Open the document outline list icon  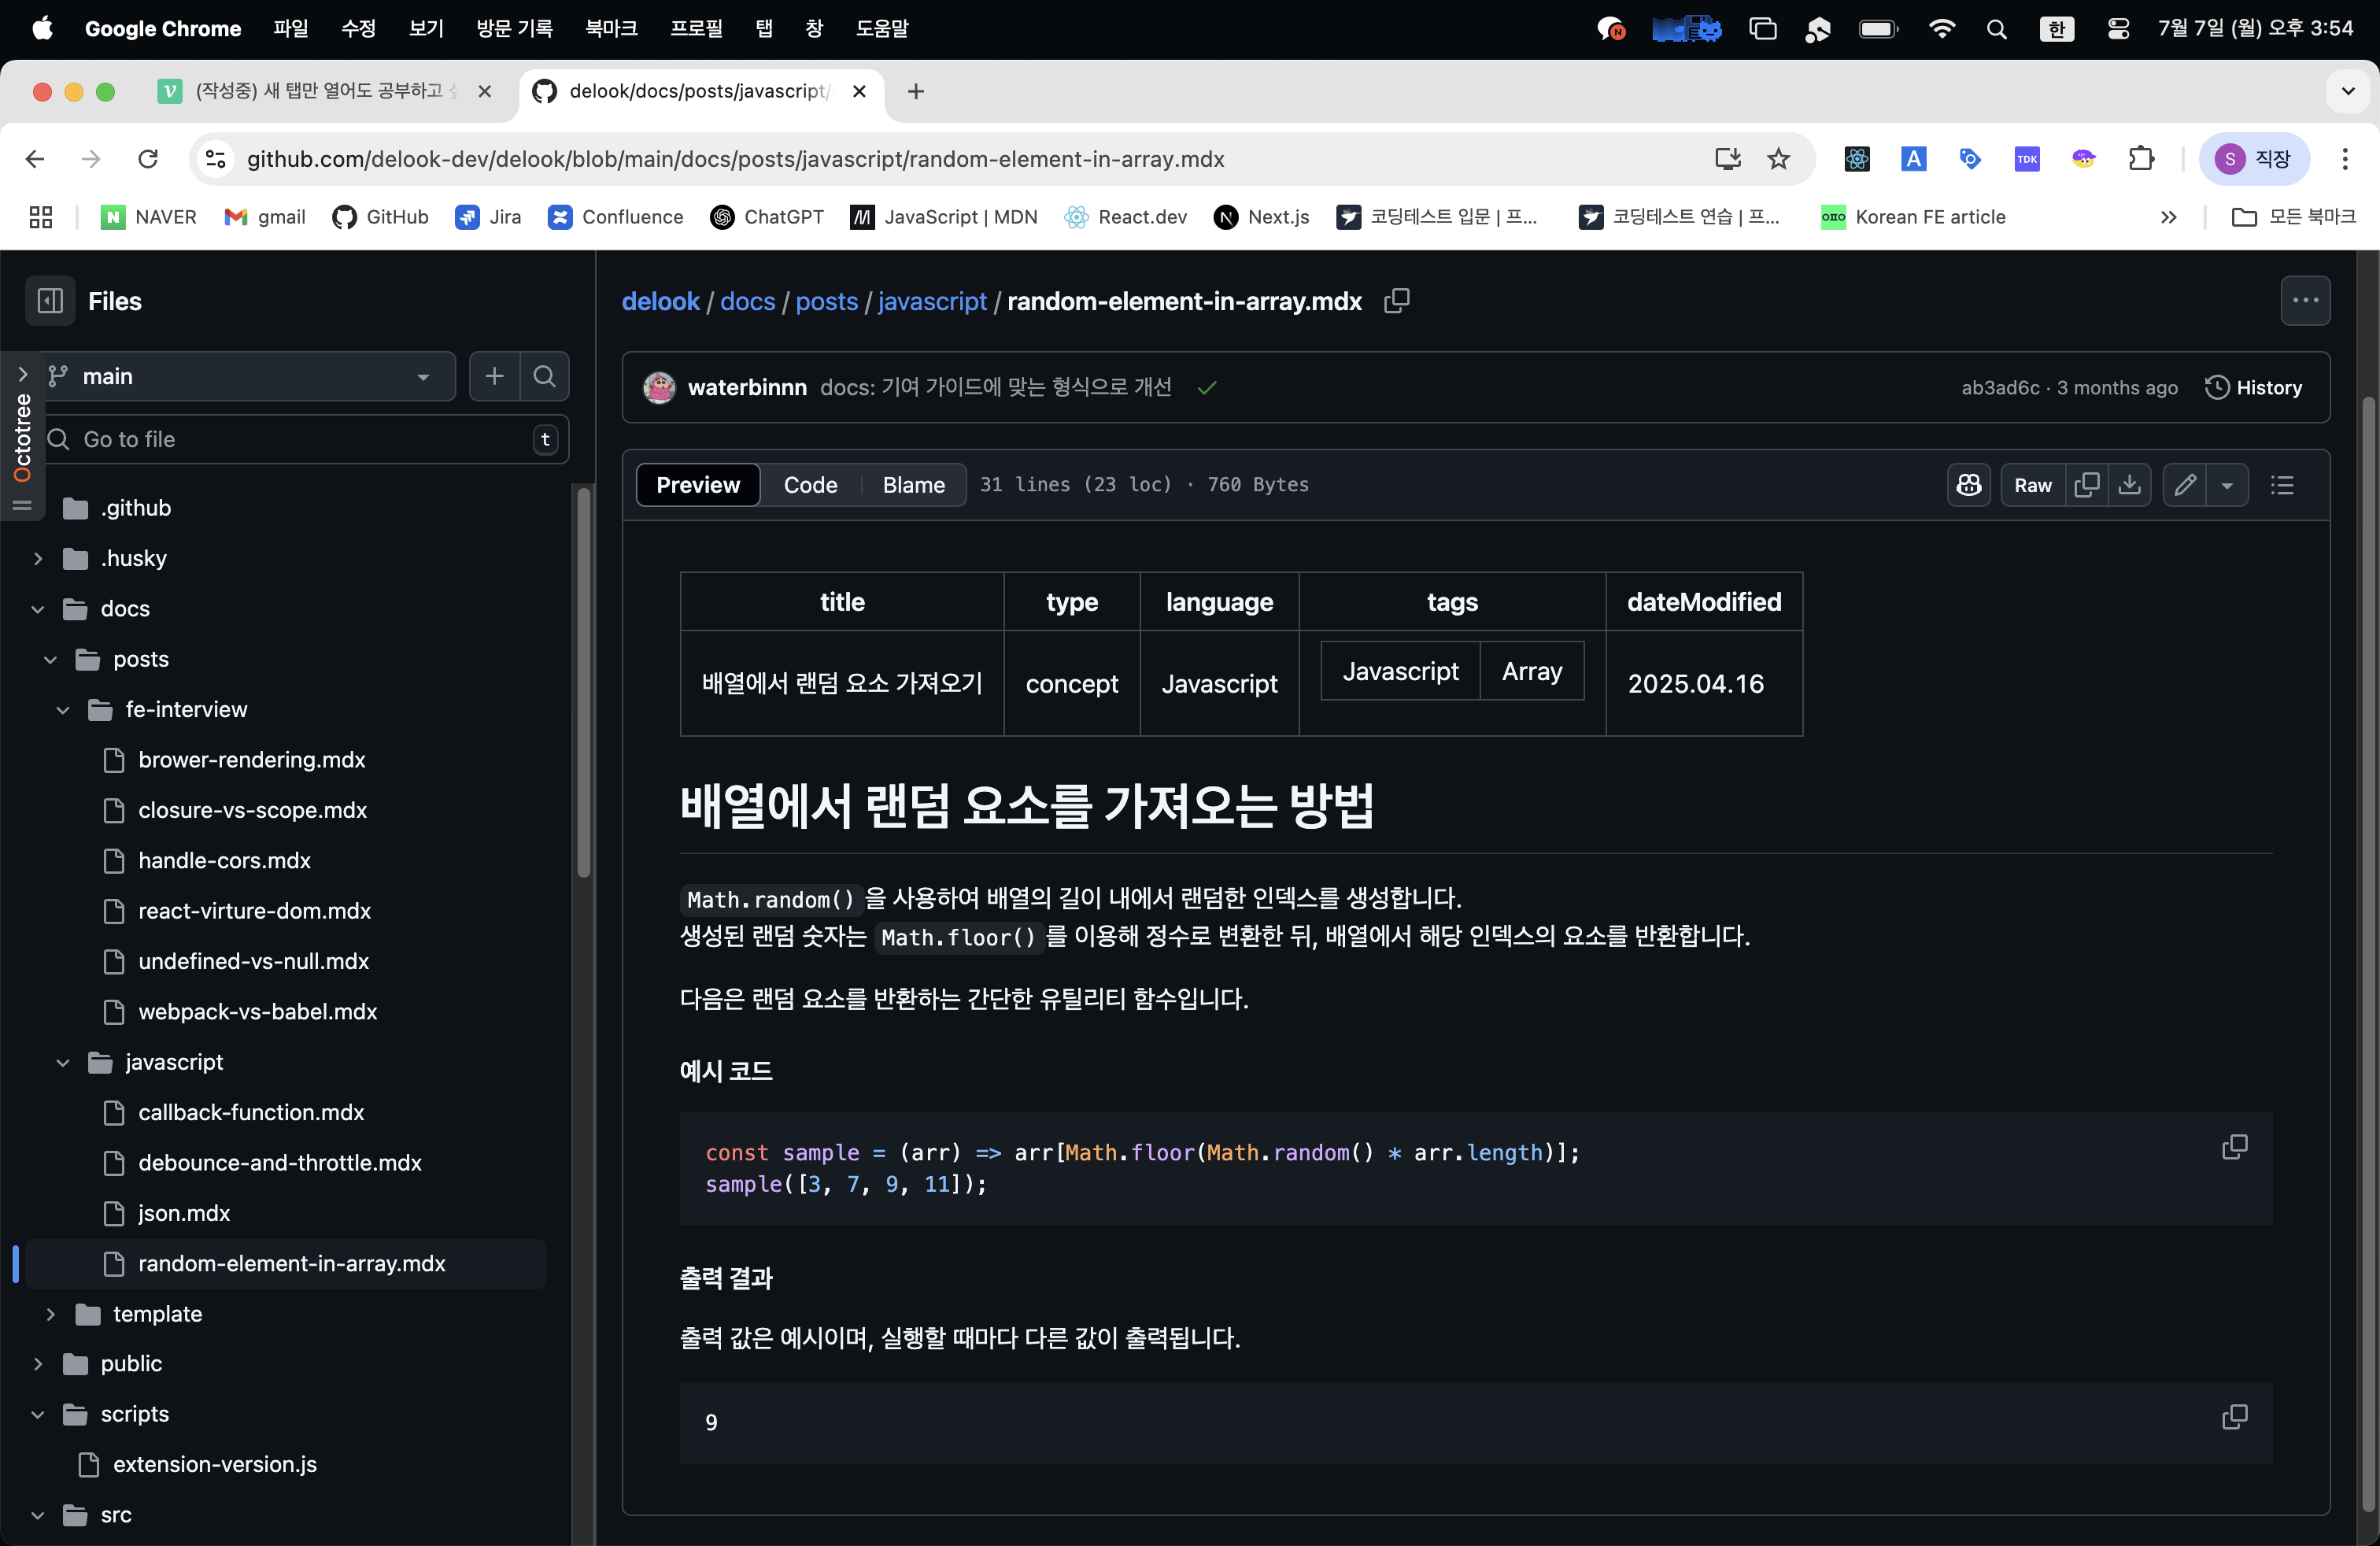(2282, 485)
